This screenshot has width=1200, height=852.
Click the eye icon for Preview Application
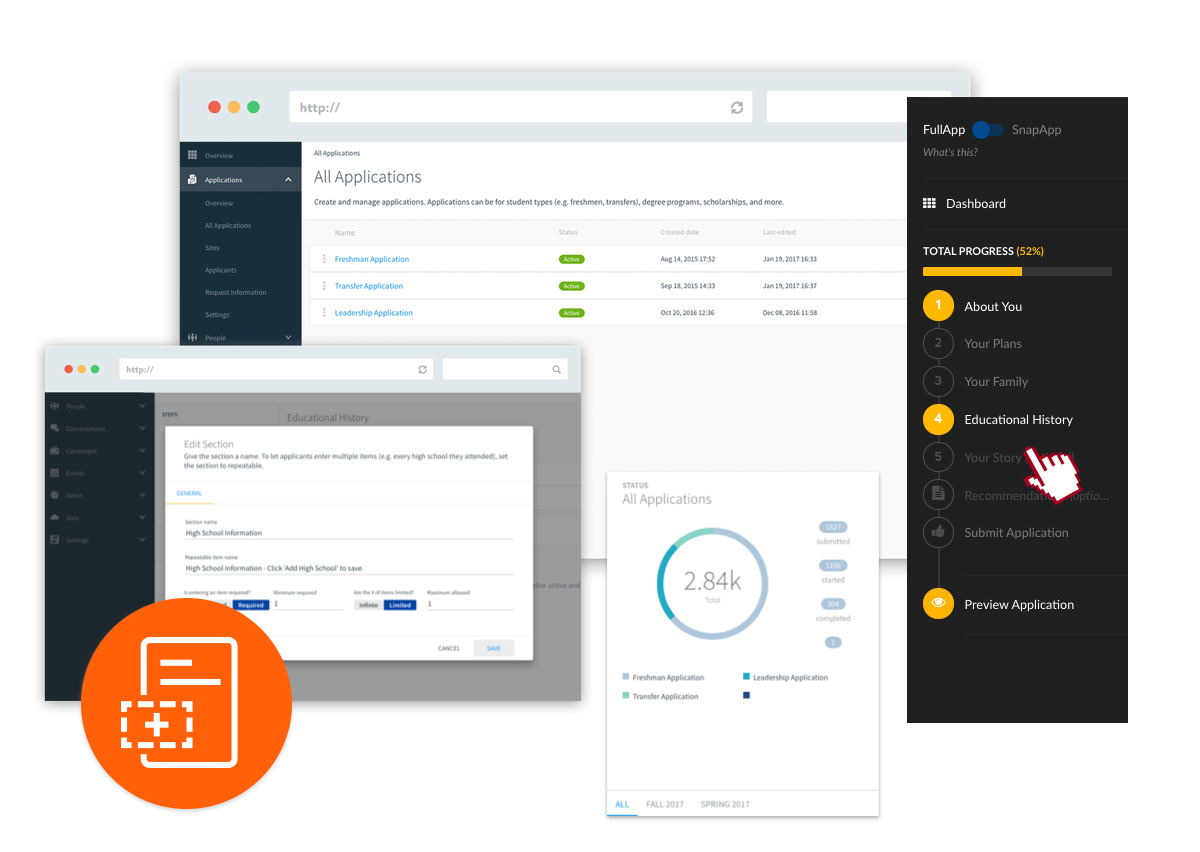pyautogui.click(x=938, y=604)
